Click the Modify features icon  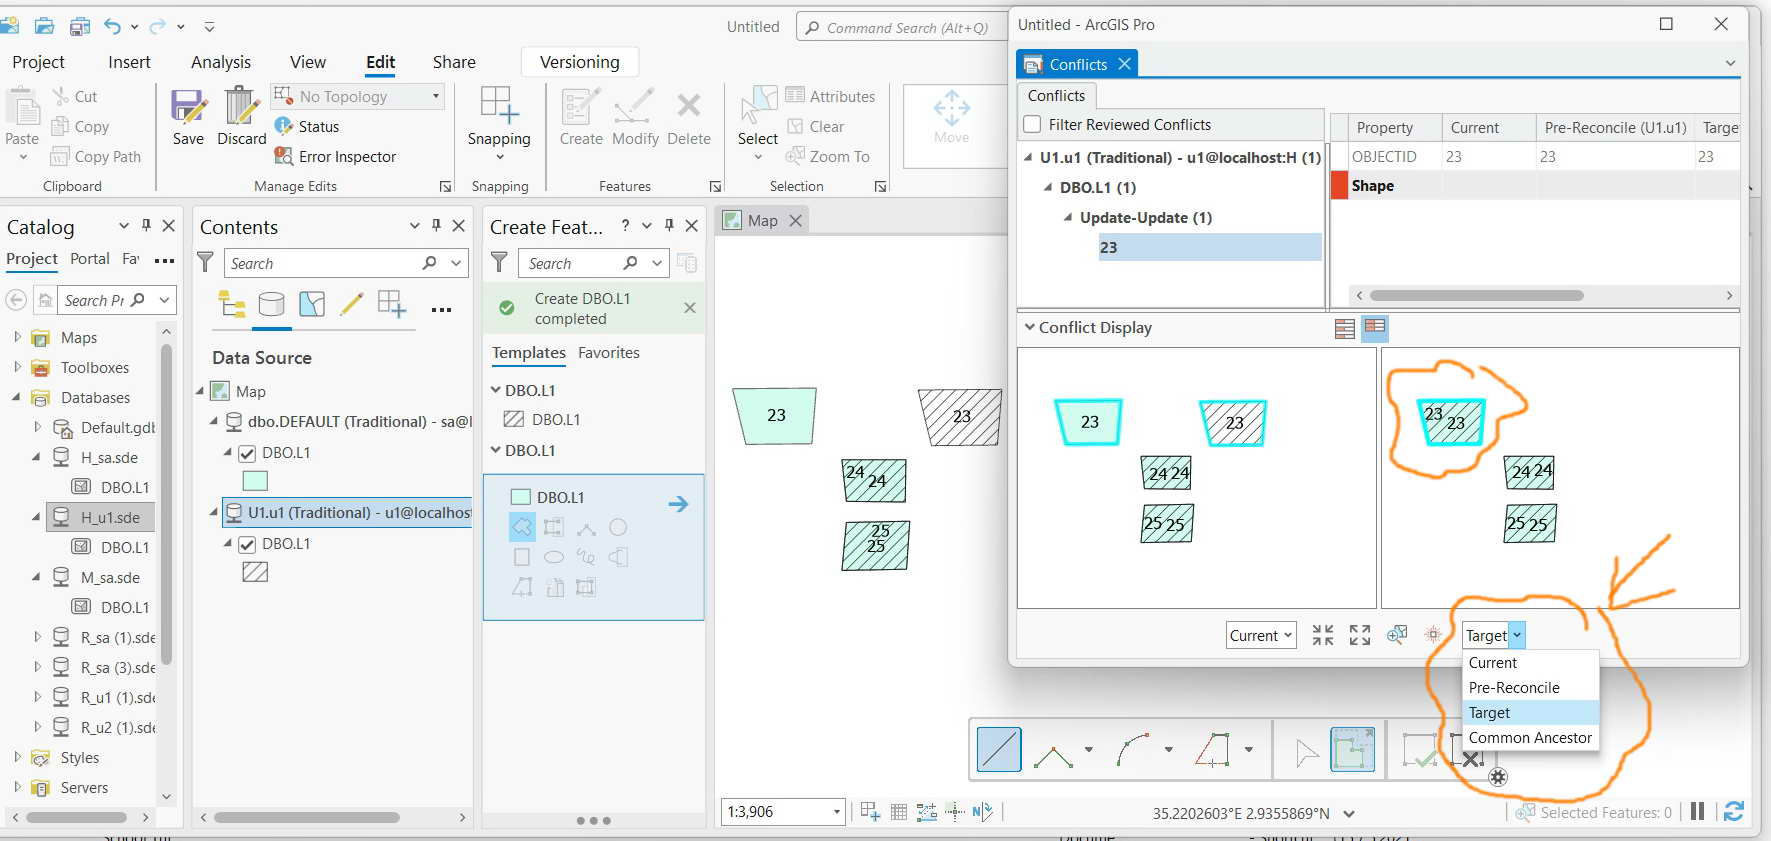click(634, 105)
